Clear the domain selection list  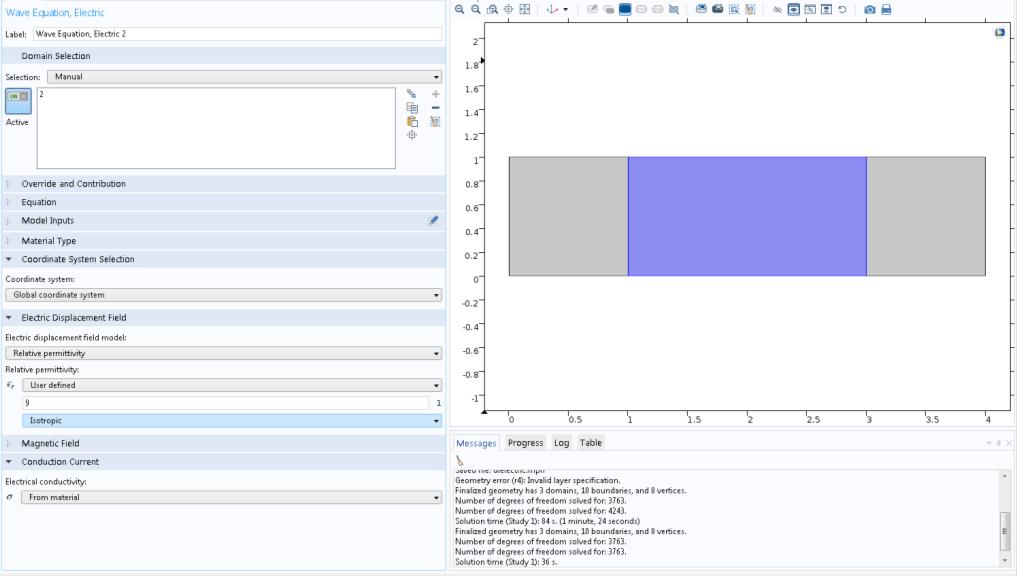coord(435,121)
